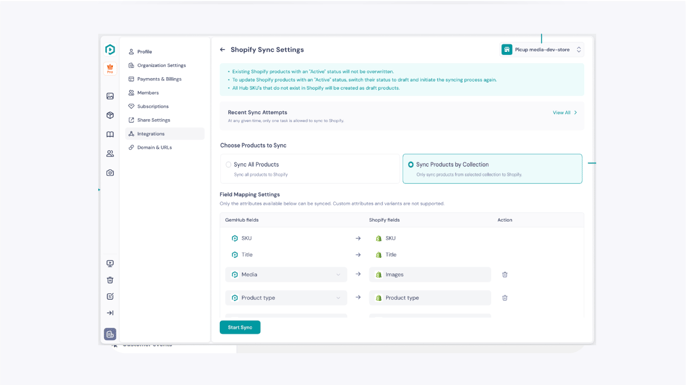The image size is (688, 385).
Task: Click the collapse sidebar arrow icon
Action: click(x=110, y=313)
